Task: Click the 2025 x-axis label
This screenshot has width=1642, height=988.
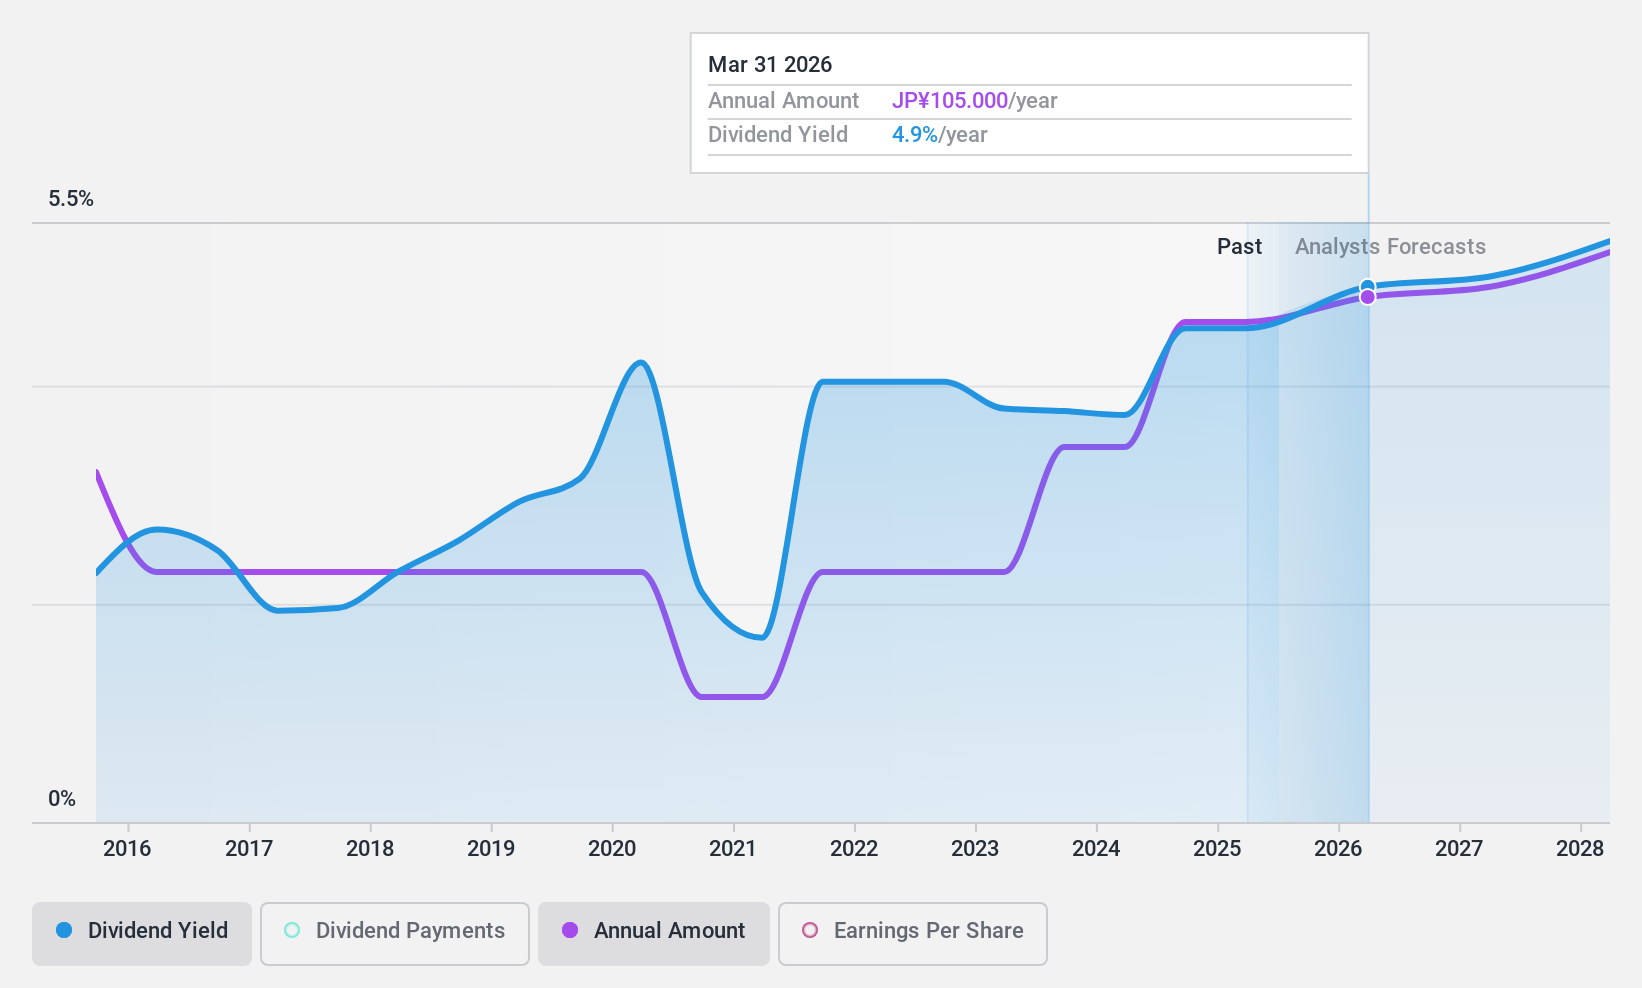Action: [x=1217, y=849]
